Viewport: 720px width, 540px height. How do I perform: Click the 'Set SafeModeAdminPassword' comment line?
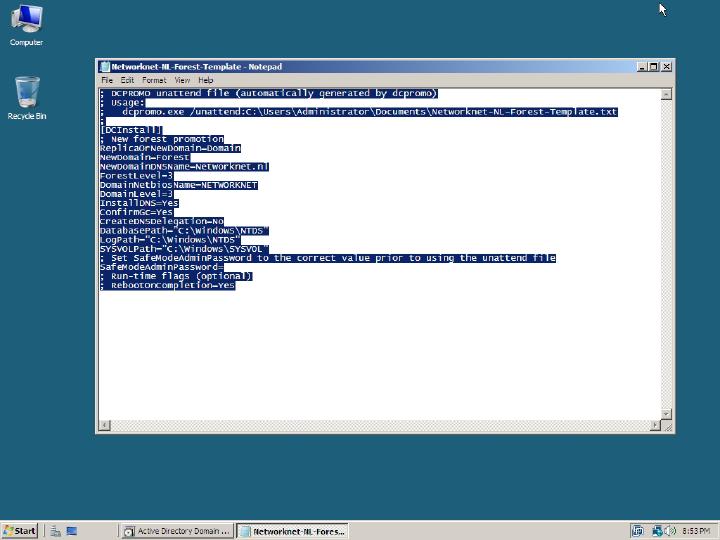[x=328, y=258]
